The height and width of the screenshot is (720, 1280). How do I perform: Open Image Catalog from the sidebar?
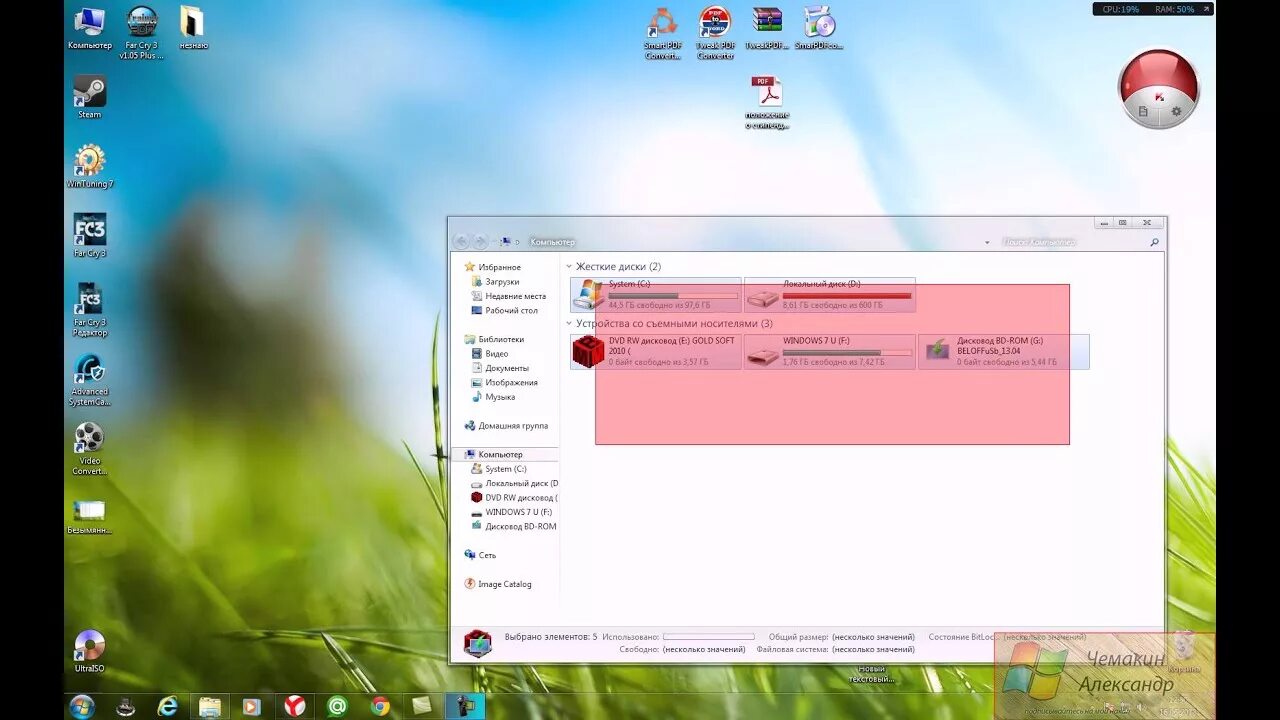[506, 583]
